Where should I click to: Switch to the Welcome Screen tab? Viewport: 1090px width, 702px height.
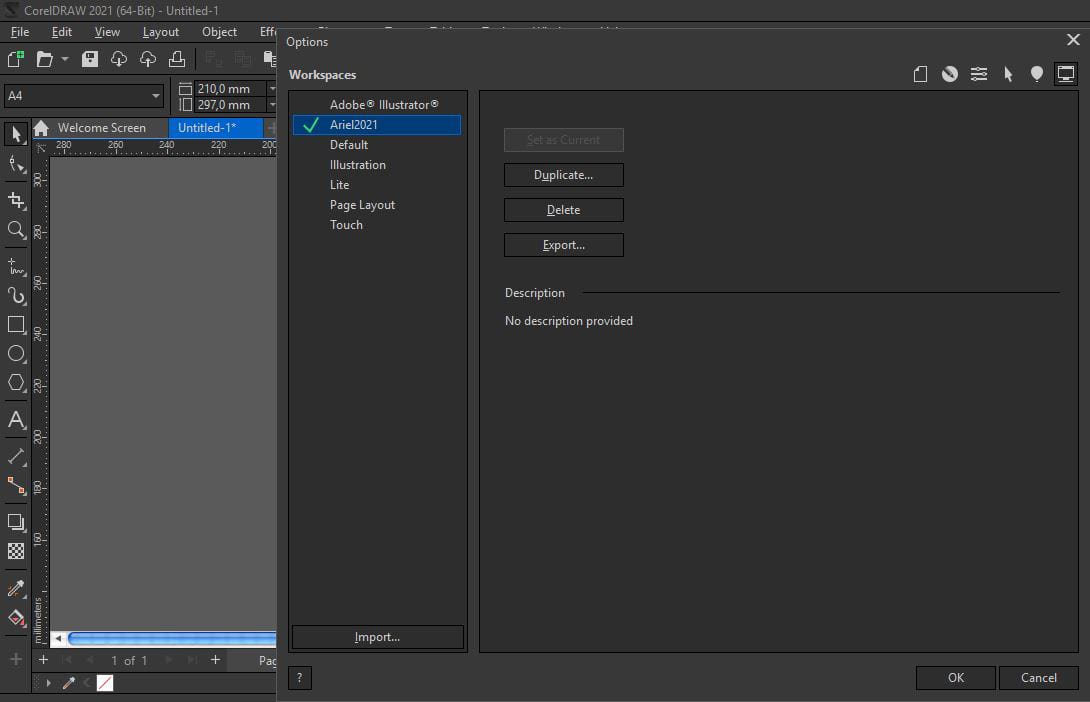tap(101, 128)
